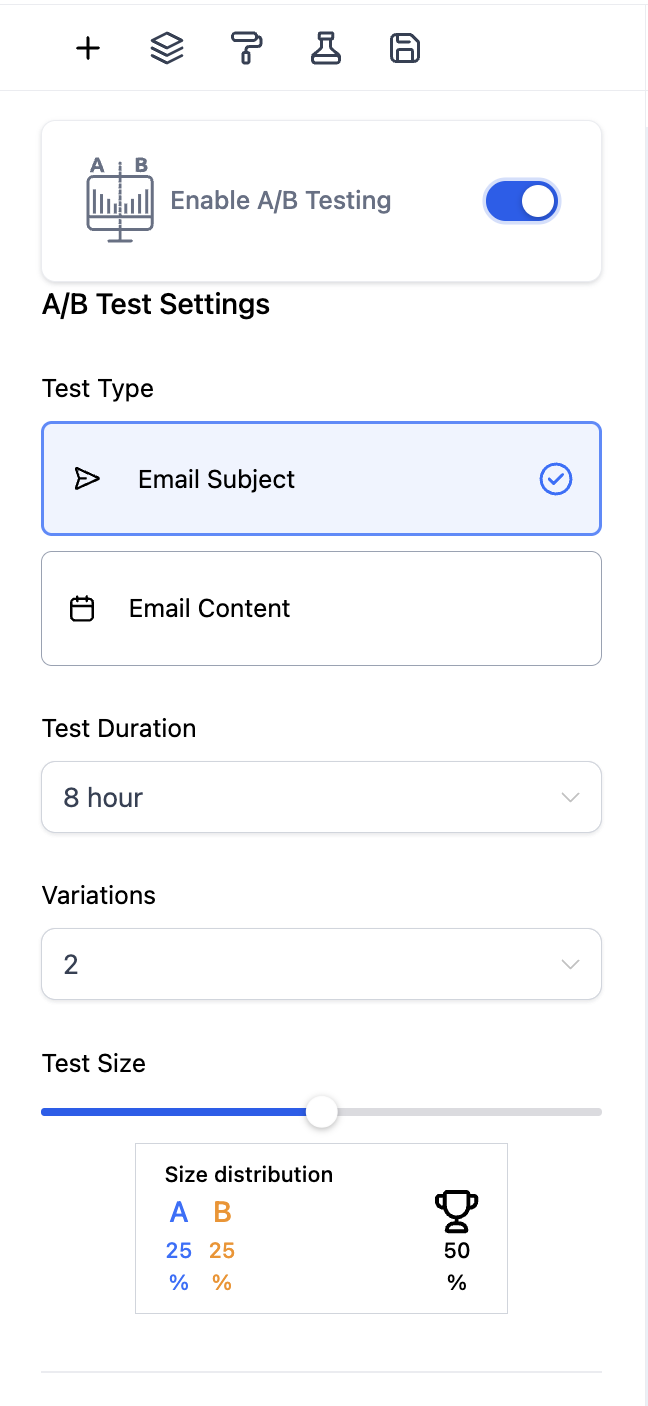Click the floppy disk save icon
Image resolution: width=648 pixels, height=1406 pixels.
click(x=405, y=48)
